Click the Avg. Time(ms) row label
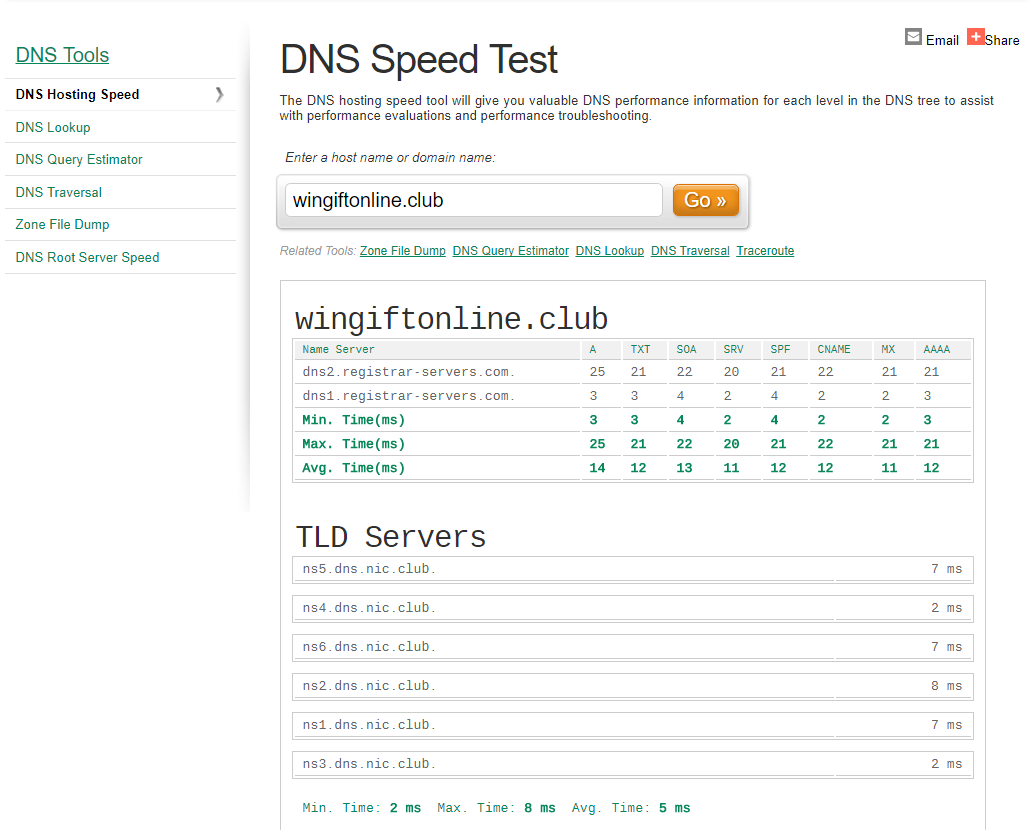The image size is (1032, 830). tap(353, 468)
